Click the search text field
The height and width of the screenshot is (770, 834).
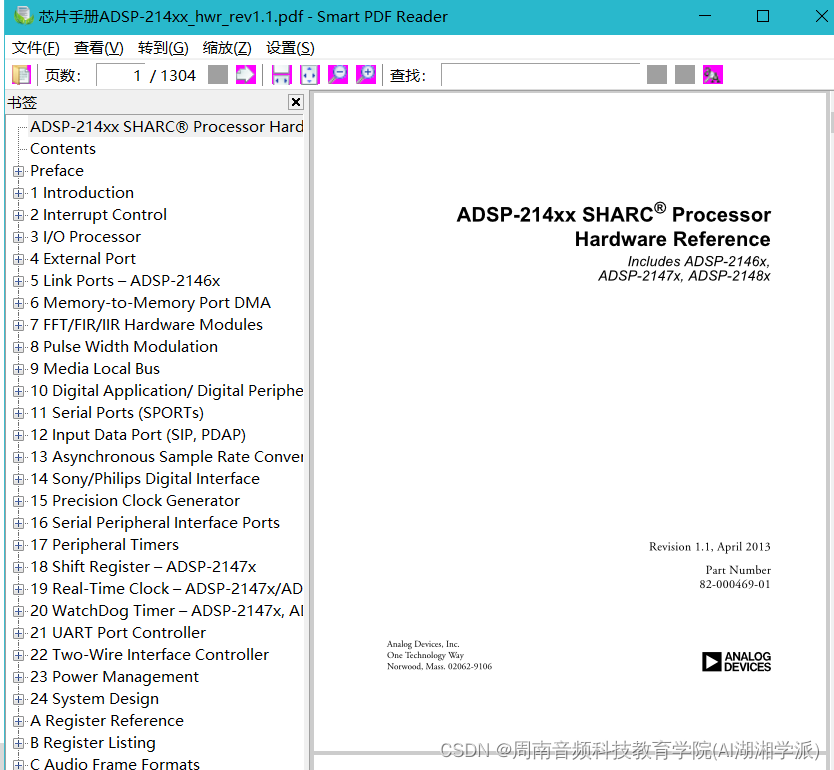point(540,75)
